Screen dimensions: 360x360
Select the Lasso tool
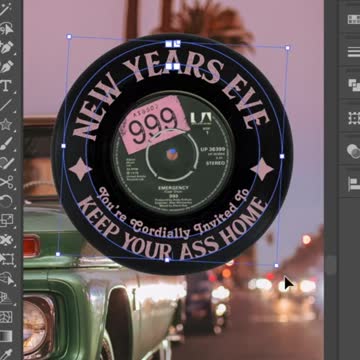6,29
